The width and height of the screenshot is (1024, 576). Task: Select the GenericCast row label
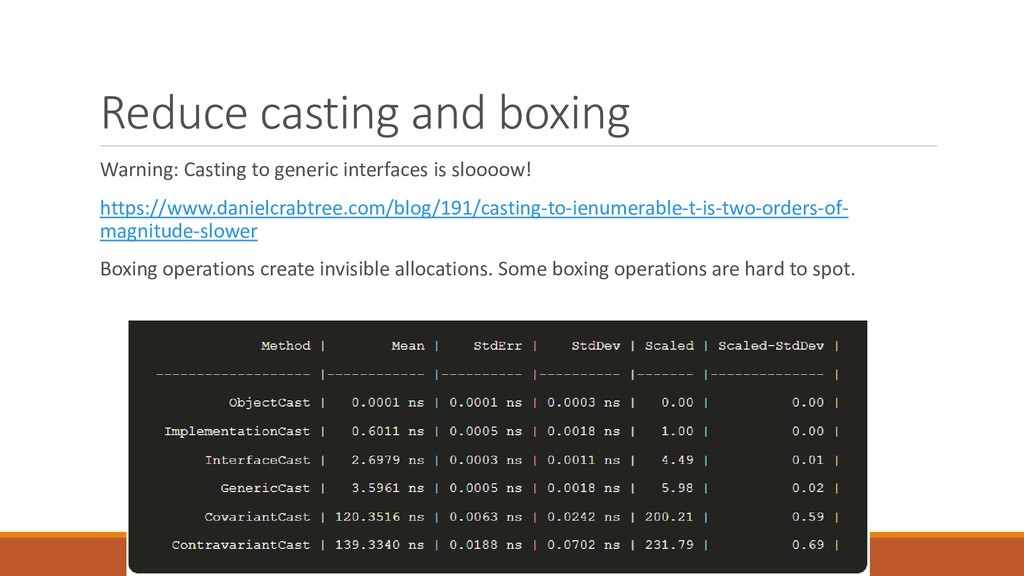pyautogui.click(x=265, y=488)
